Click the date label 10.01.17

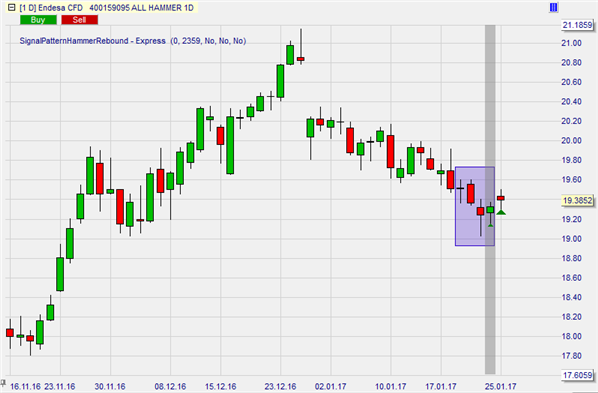tap(391, 387)
